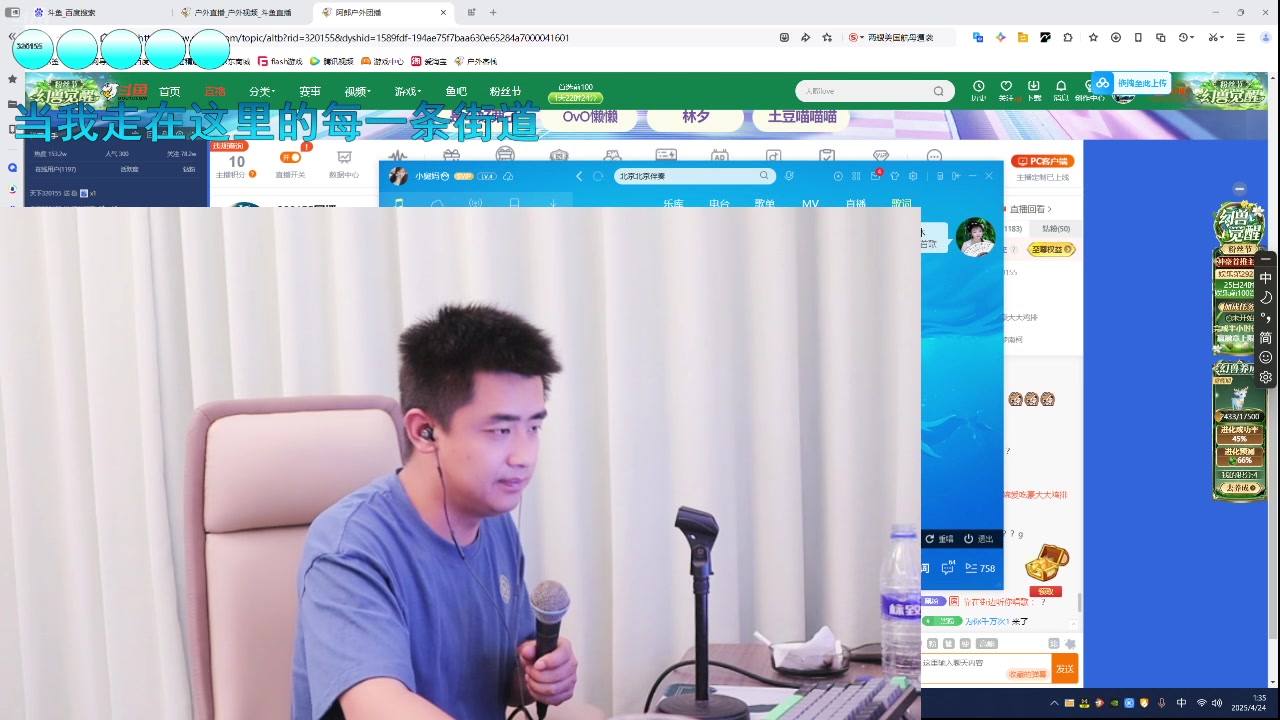The height and width of the screenshot is (720, 1280).
Task: Toggle the 直播开关 switch
Action: (x=291, y=158)
